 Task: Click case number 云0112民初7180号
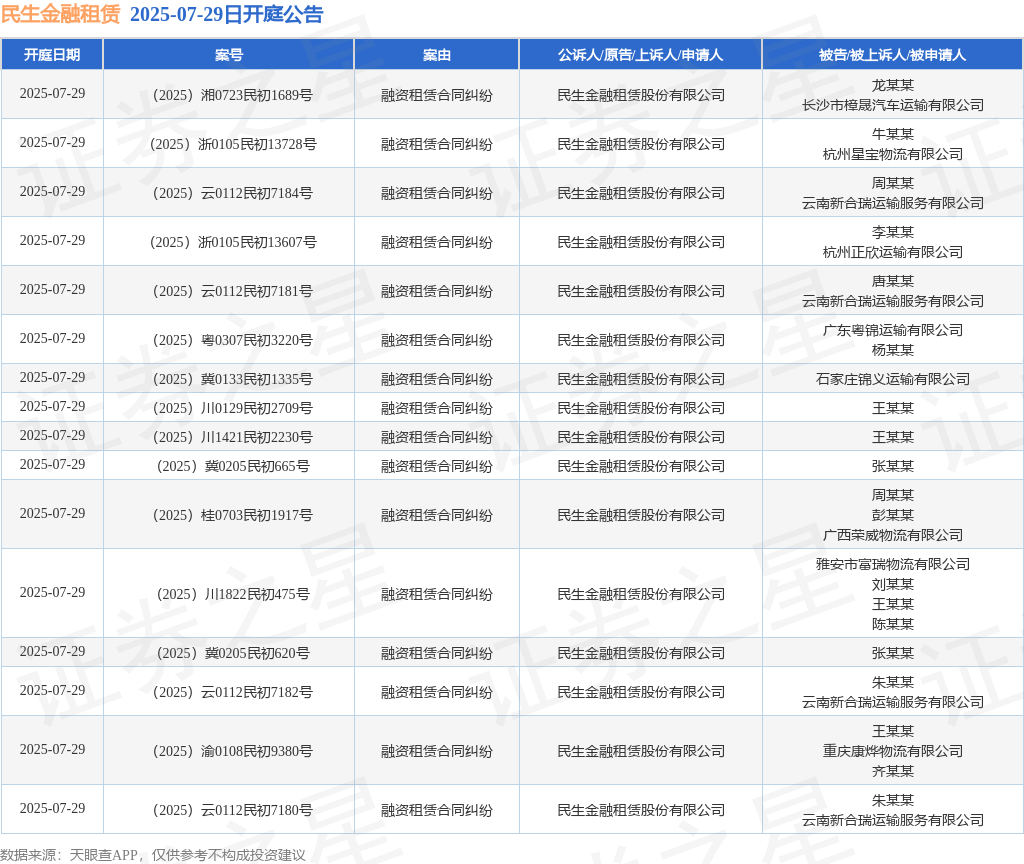(x=232, y=810)
